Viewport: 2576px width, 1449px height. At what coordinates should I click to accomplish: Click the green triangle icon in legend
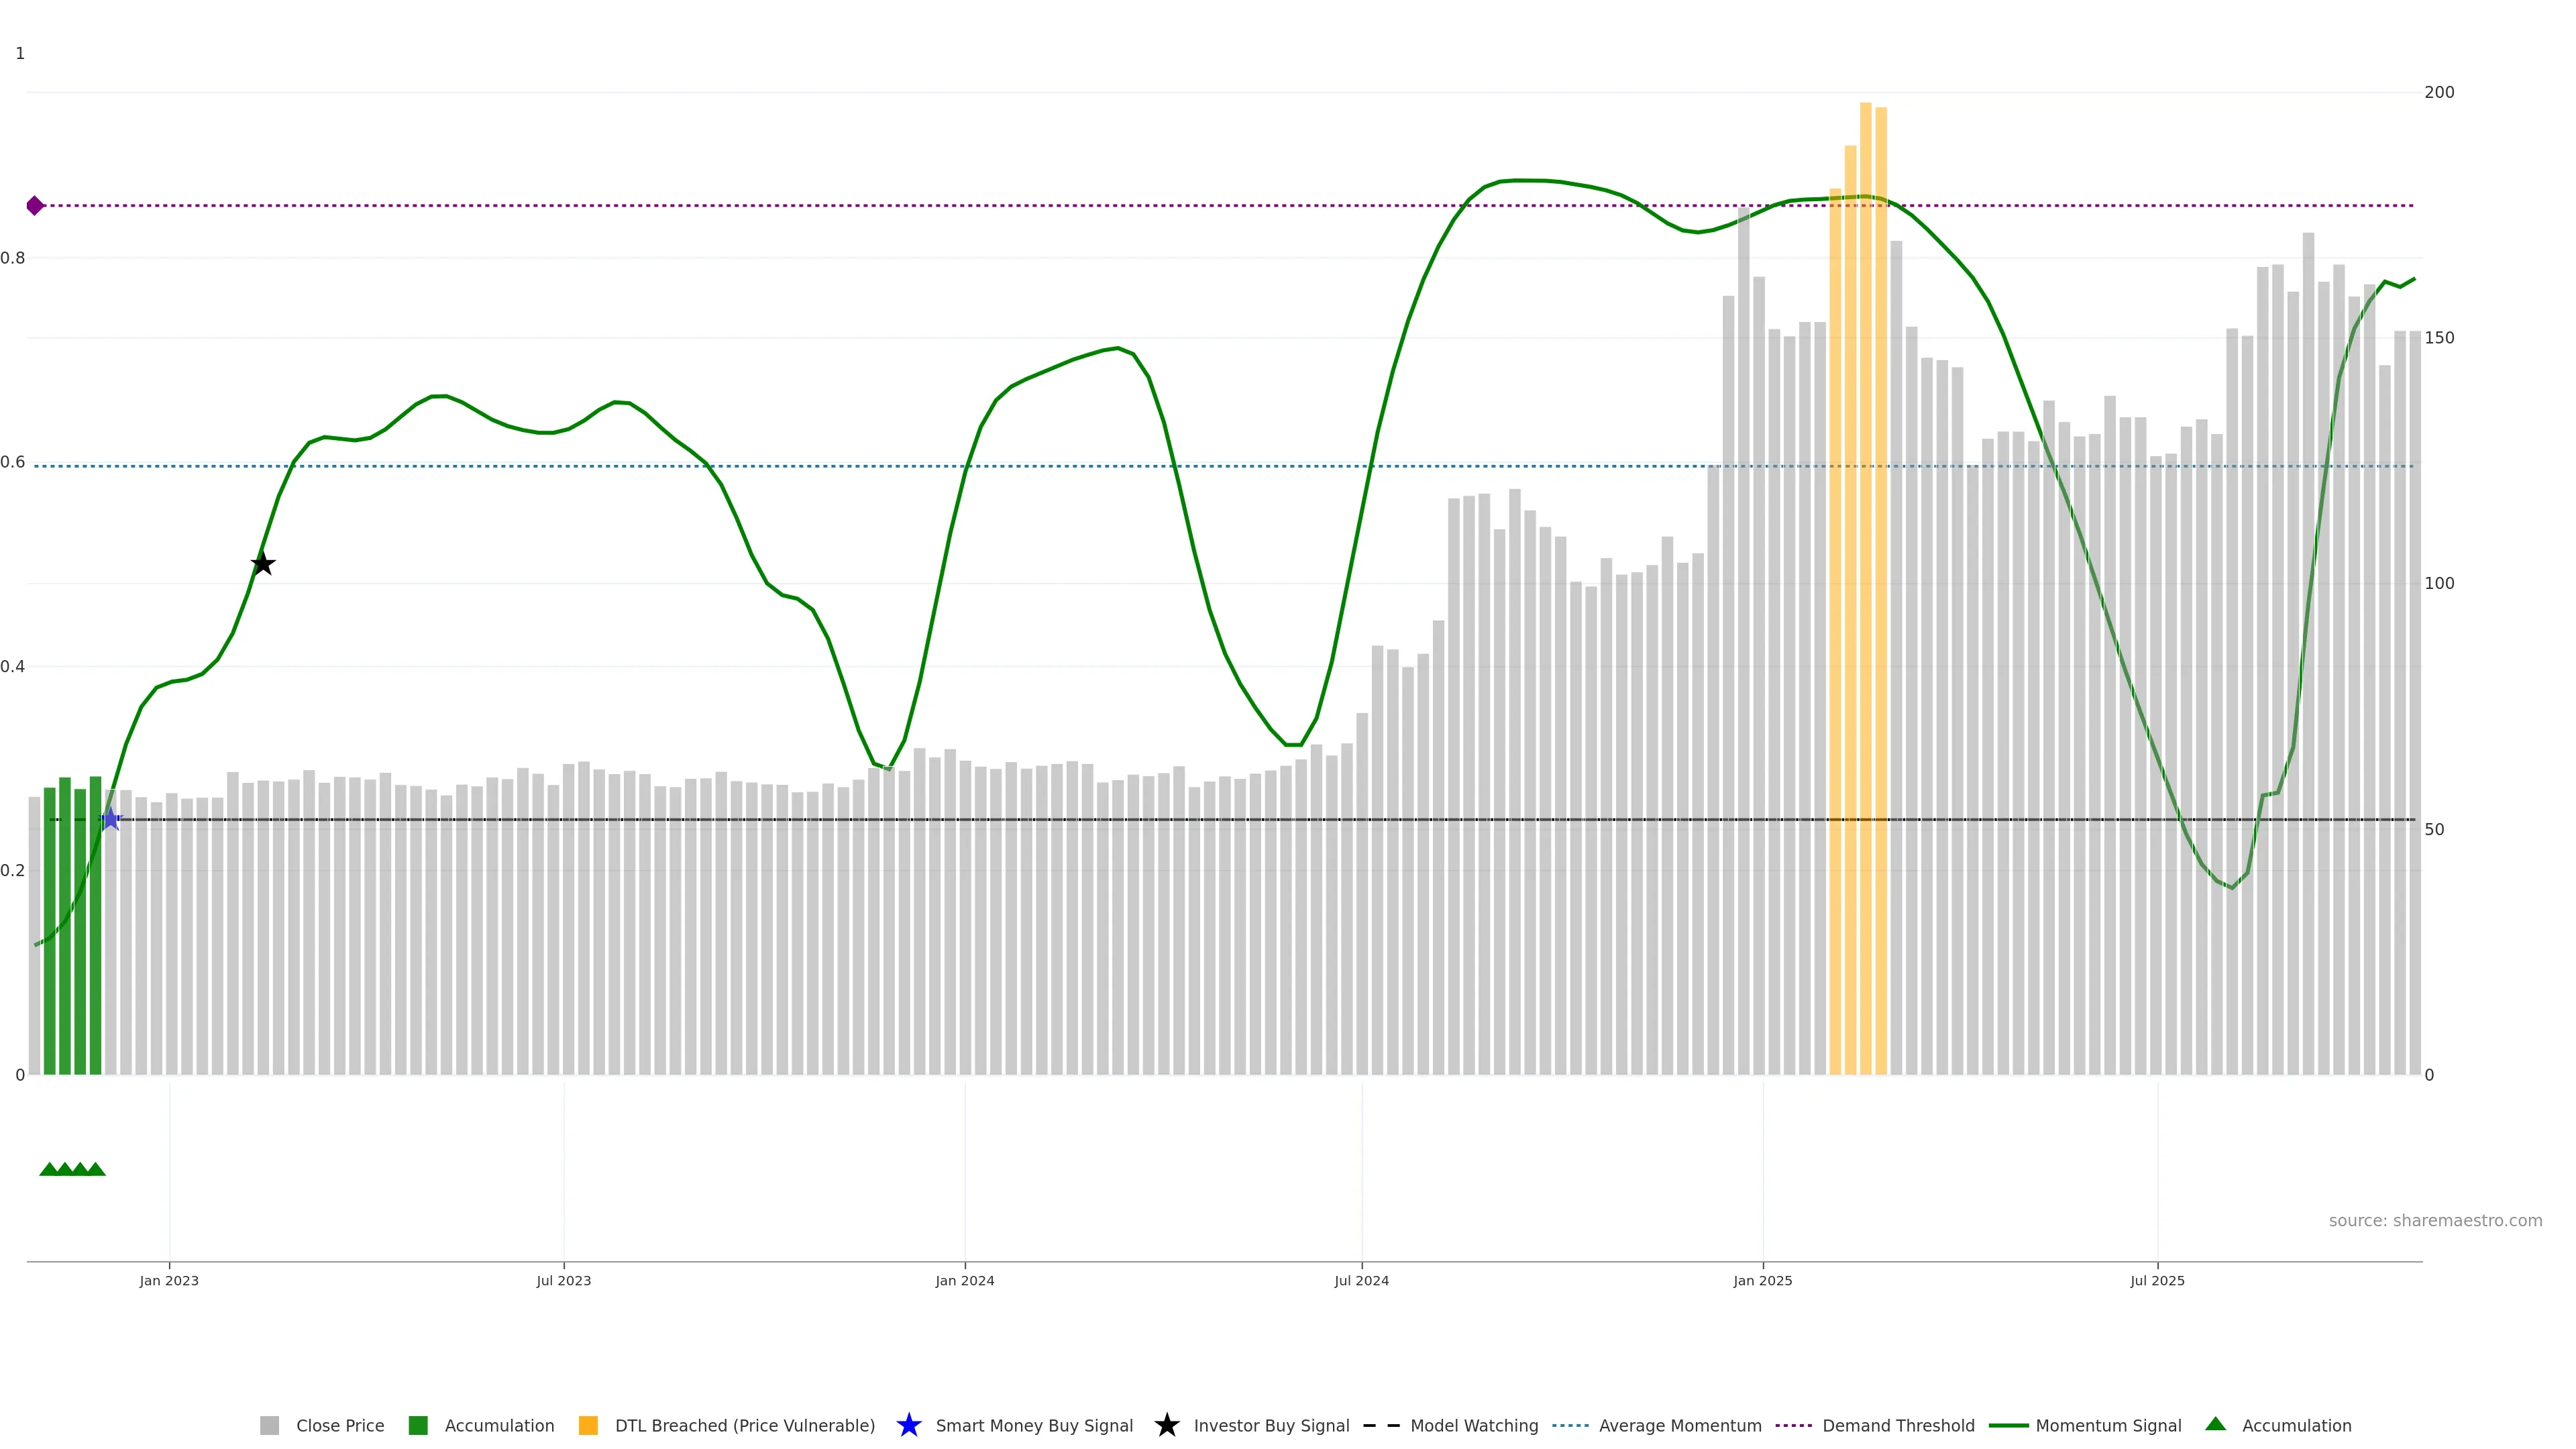(2216, 1424)
